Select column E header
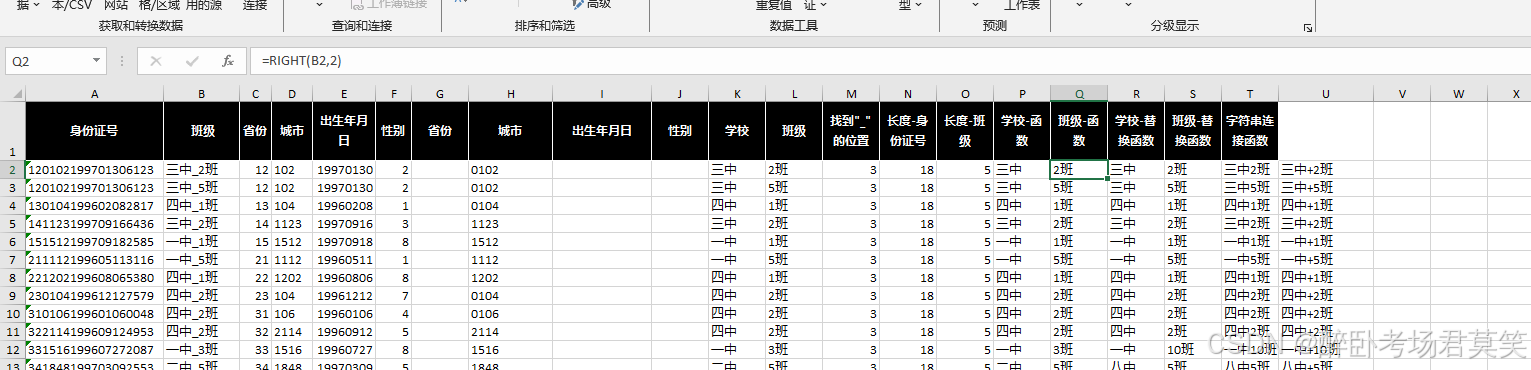This screenshot has height=370, width=1531. pos(344,93)
